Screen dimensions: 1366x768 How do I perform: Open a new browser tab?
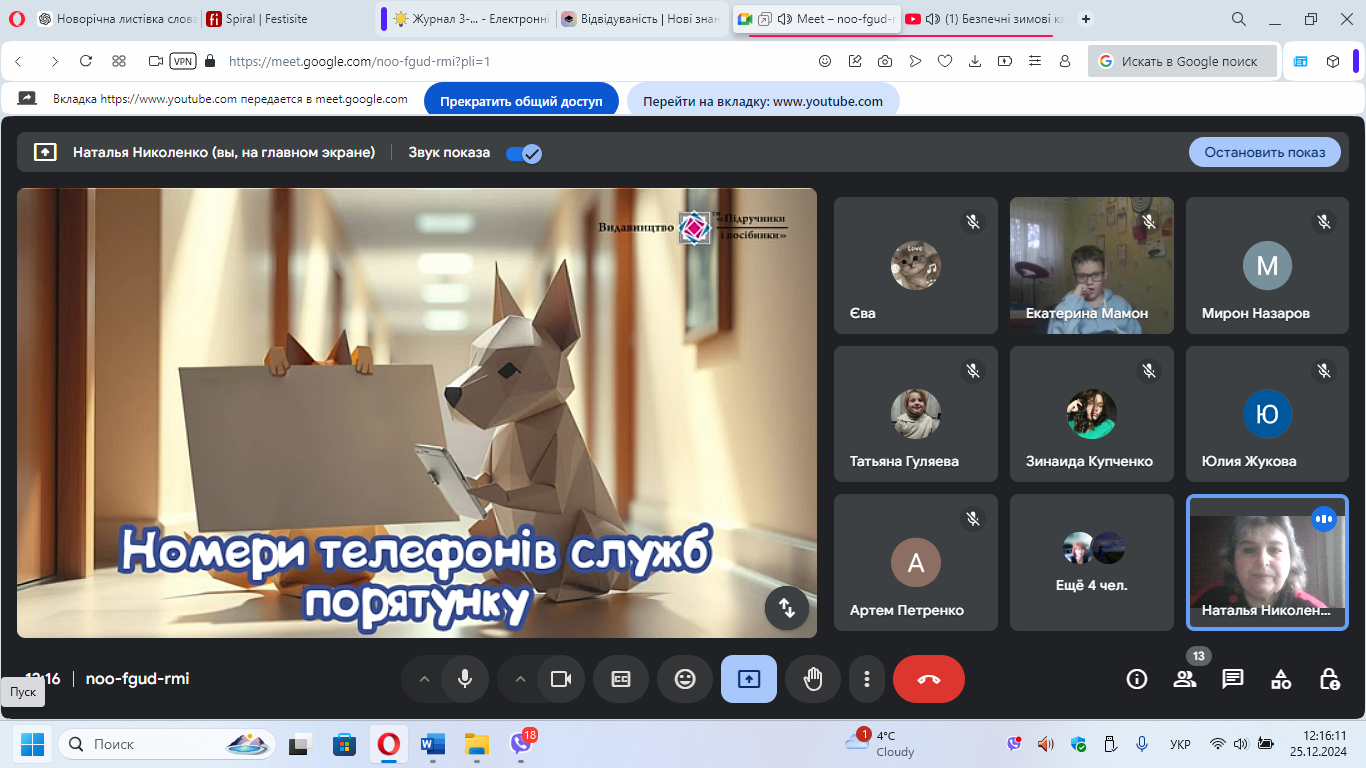pyautogui.click(x=1087, y=19)
